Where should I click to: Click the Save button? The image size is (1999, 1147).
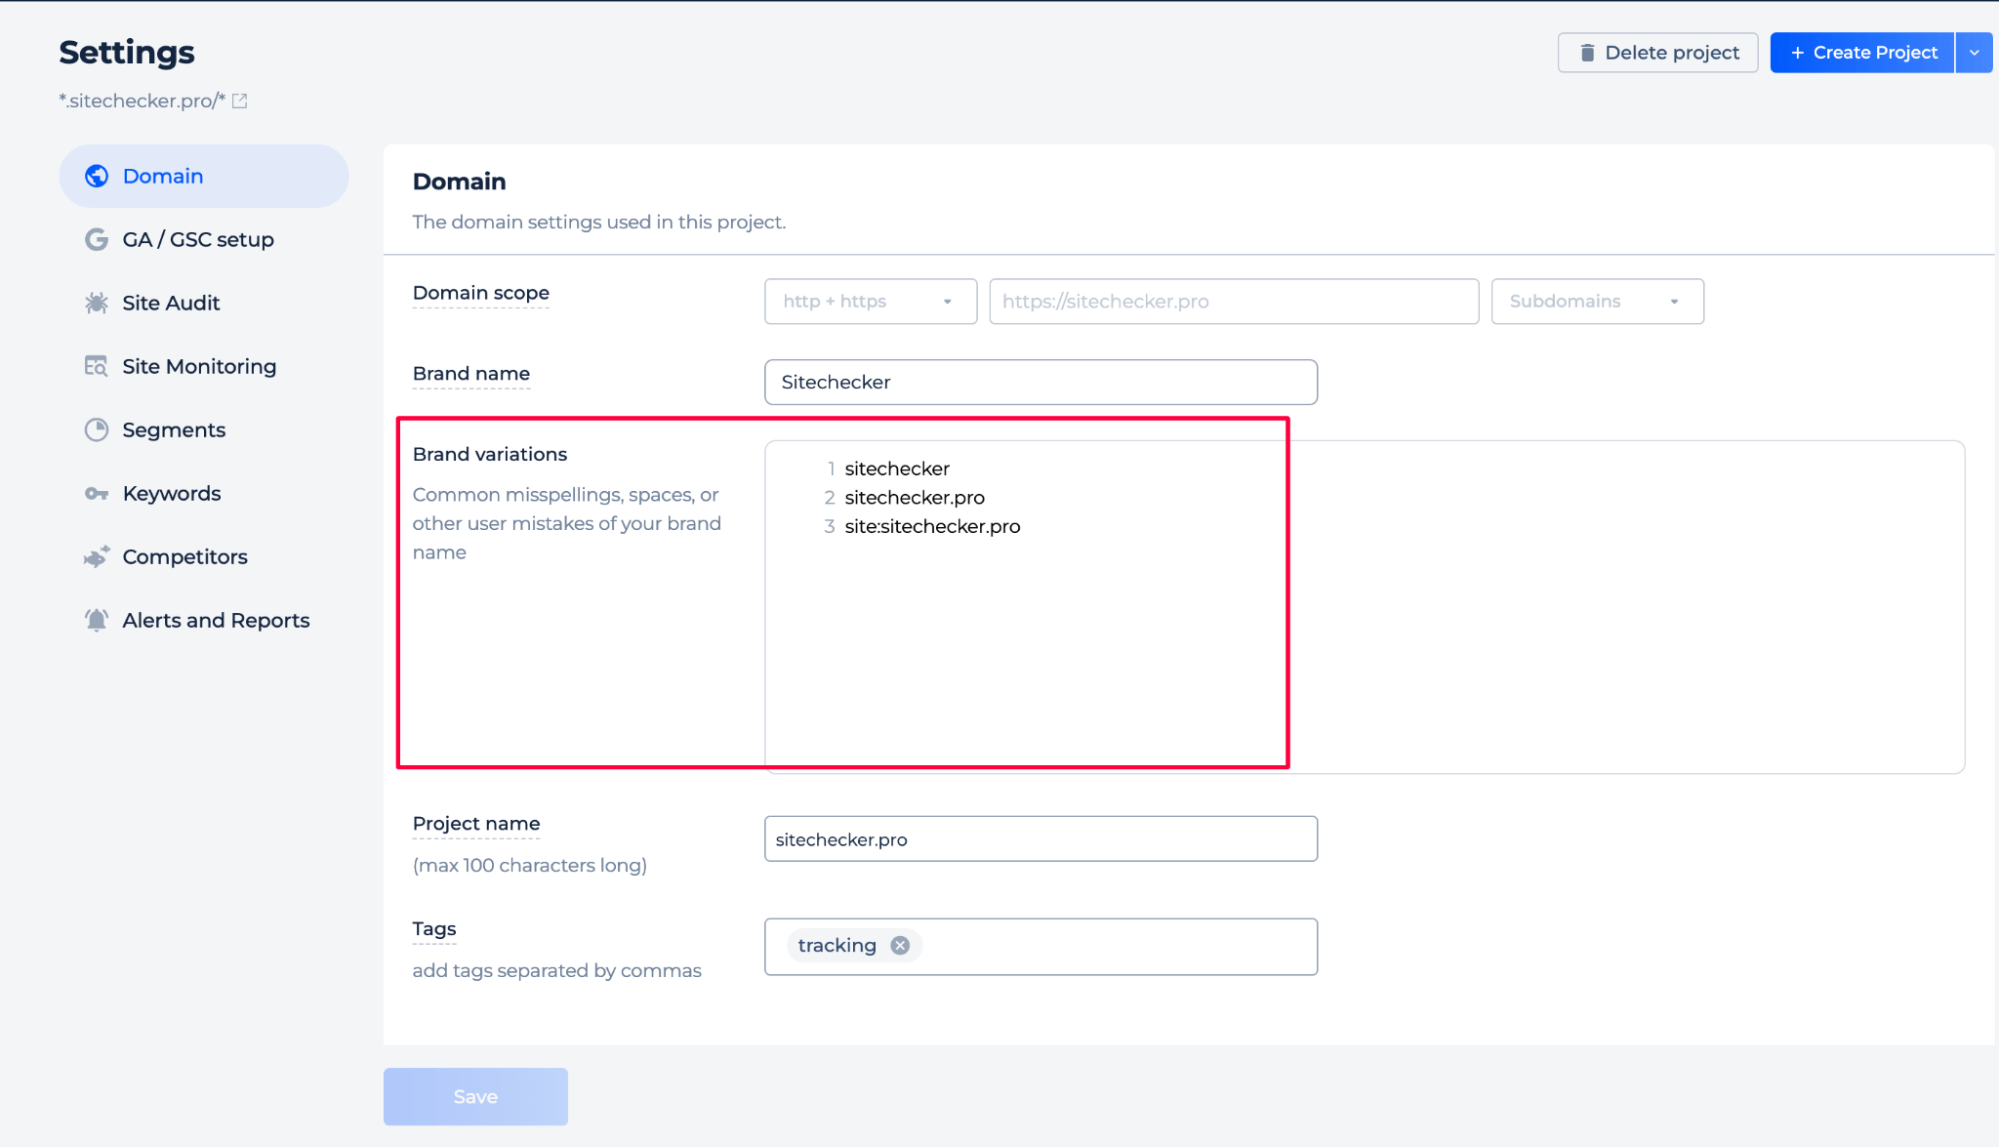tap(475, 1096)
